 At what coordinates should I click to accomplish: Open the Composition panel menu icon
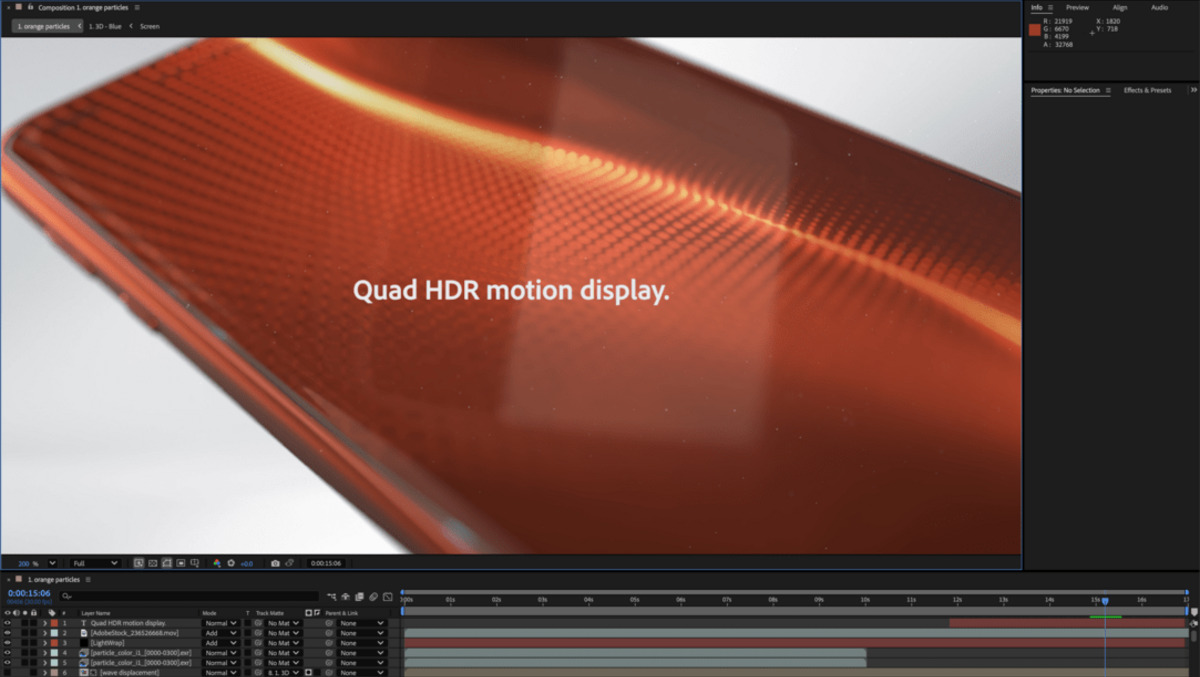tap(138, 7)
